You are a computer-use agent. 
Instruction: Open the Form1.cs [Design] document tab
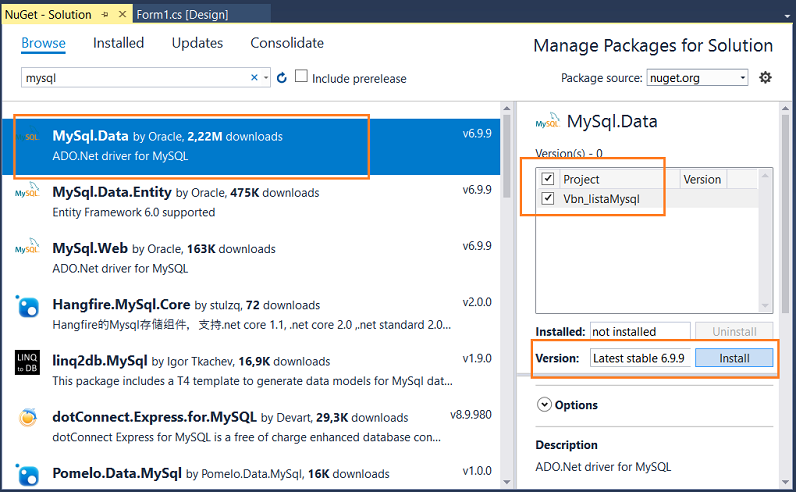click(x=182, y=15)
